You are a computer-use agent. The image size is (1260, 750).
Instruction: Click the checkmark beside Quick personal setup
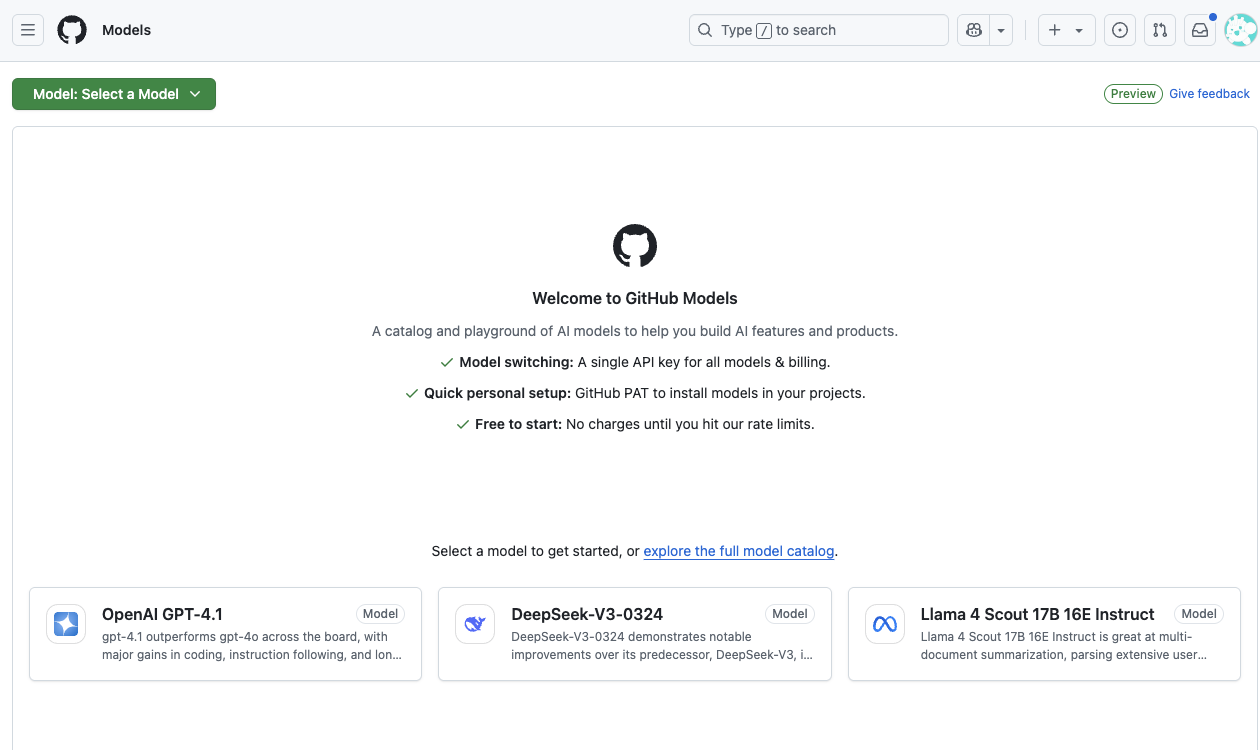(412, 393)
